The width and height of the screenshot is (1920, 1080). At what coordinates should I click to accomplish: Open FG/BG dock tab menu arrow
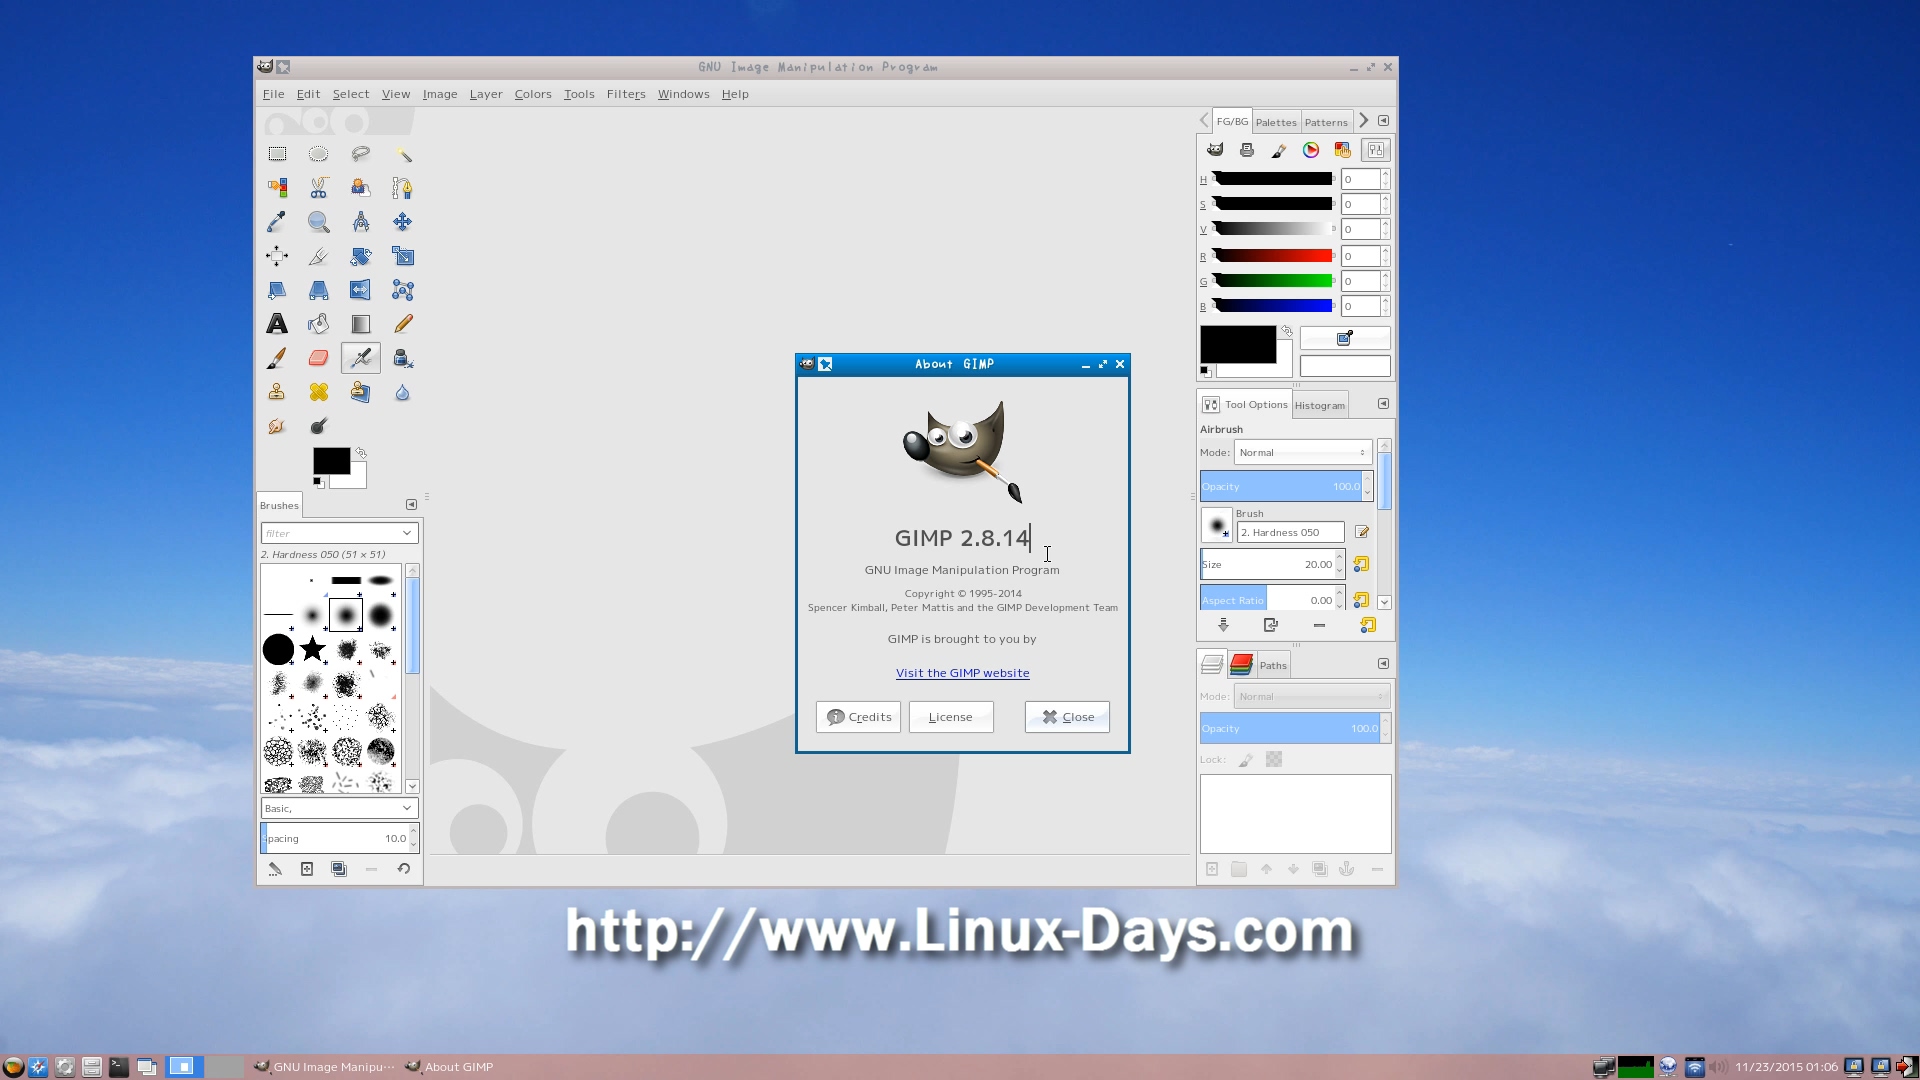1383,121
